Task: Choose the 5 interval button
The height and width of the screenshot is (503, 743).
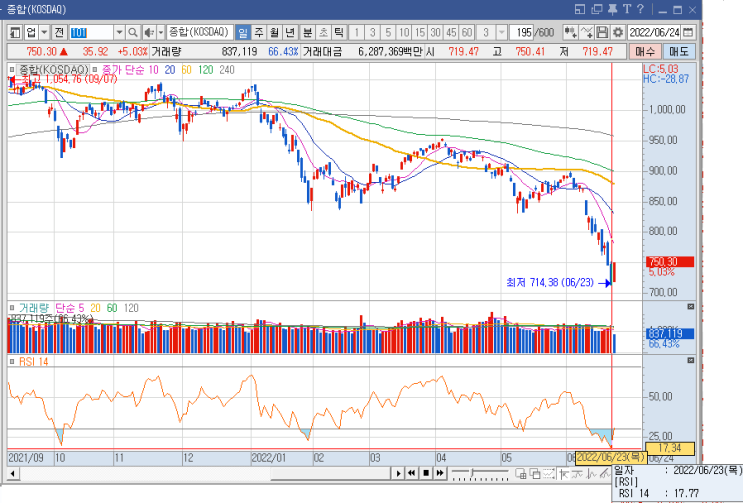Action: (x=388, y=32)
